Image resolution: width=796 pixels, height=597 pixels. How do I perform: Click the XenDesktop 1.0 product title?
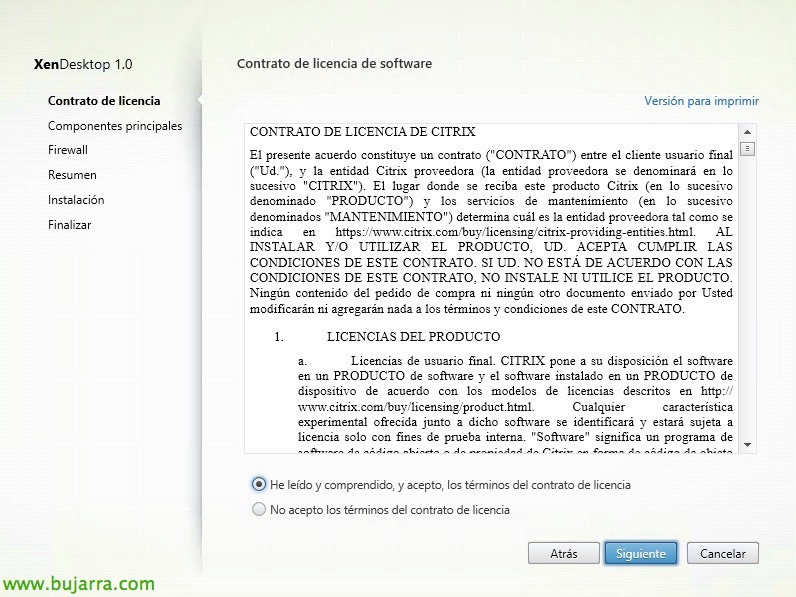coord(83,64)
